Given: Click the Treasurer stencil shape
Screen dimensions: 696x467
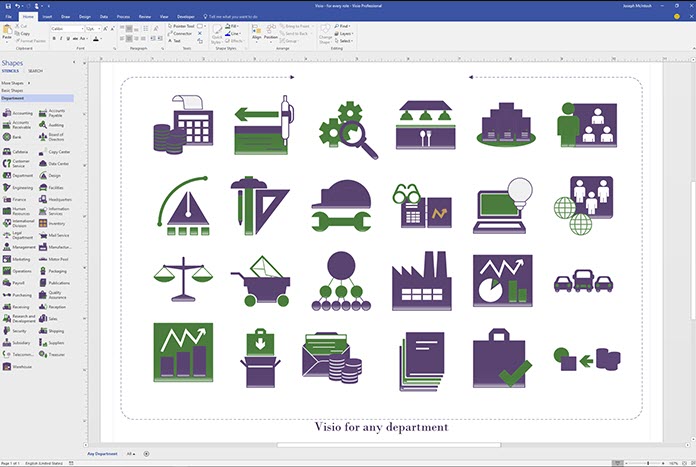Looking at the screenshot, I should pyautogui.click(x=52, y=354).
